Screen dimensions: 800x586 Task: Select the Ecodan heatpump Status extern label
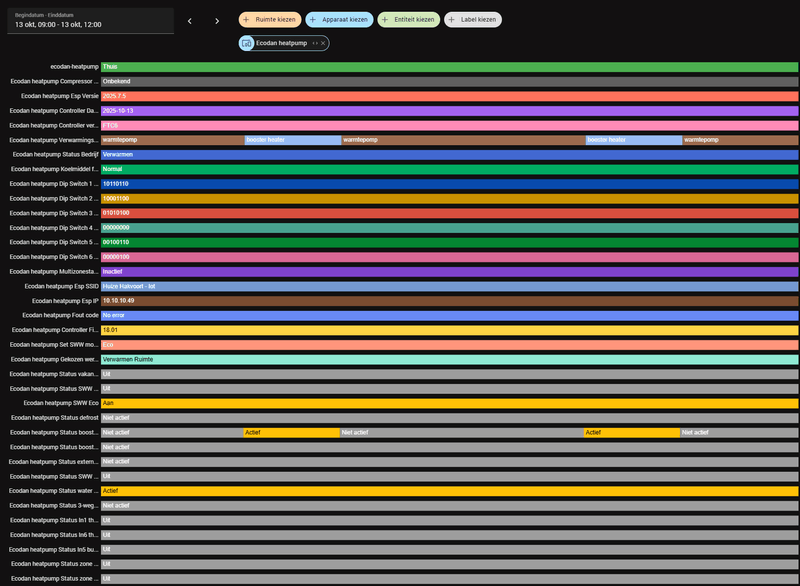click(x=54, y=462)
